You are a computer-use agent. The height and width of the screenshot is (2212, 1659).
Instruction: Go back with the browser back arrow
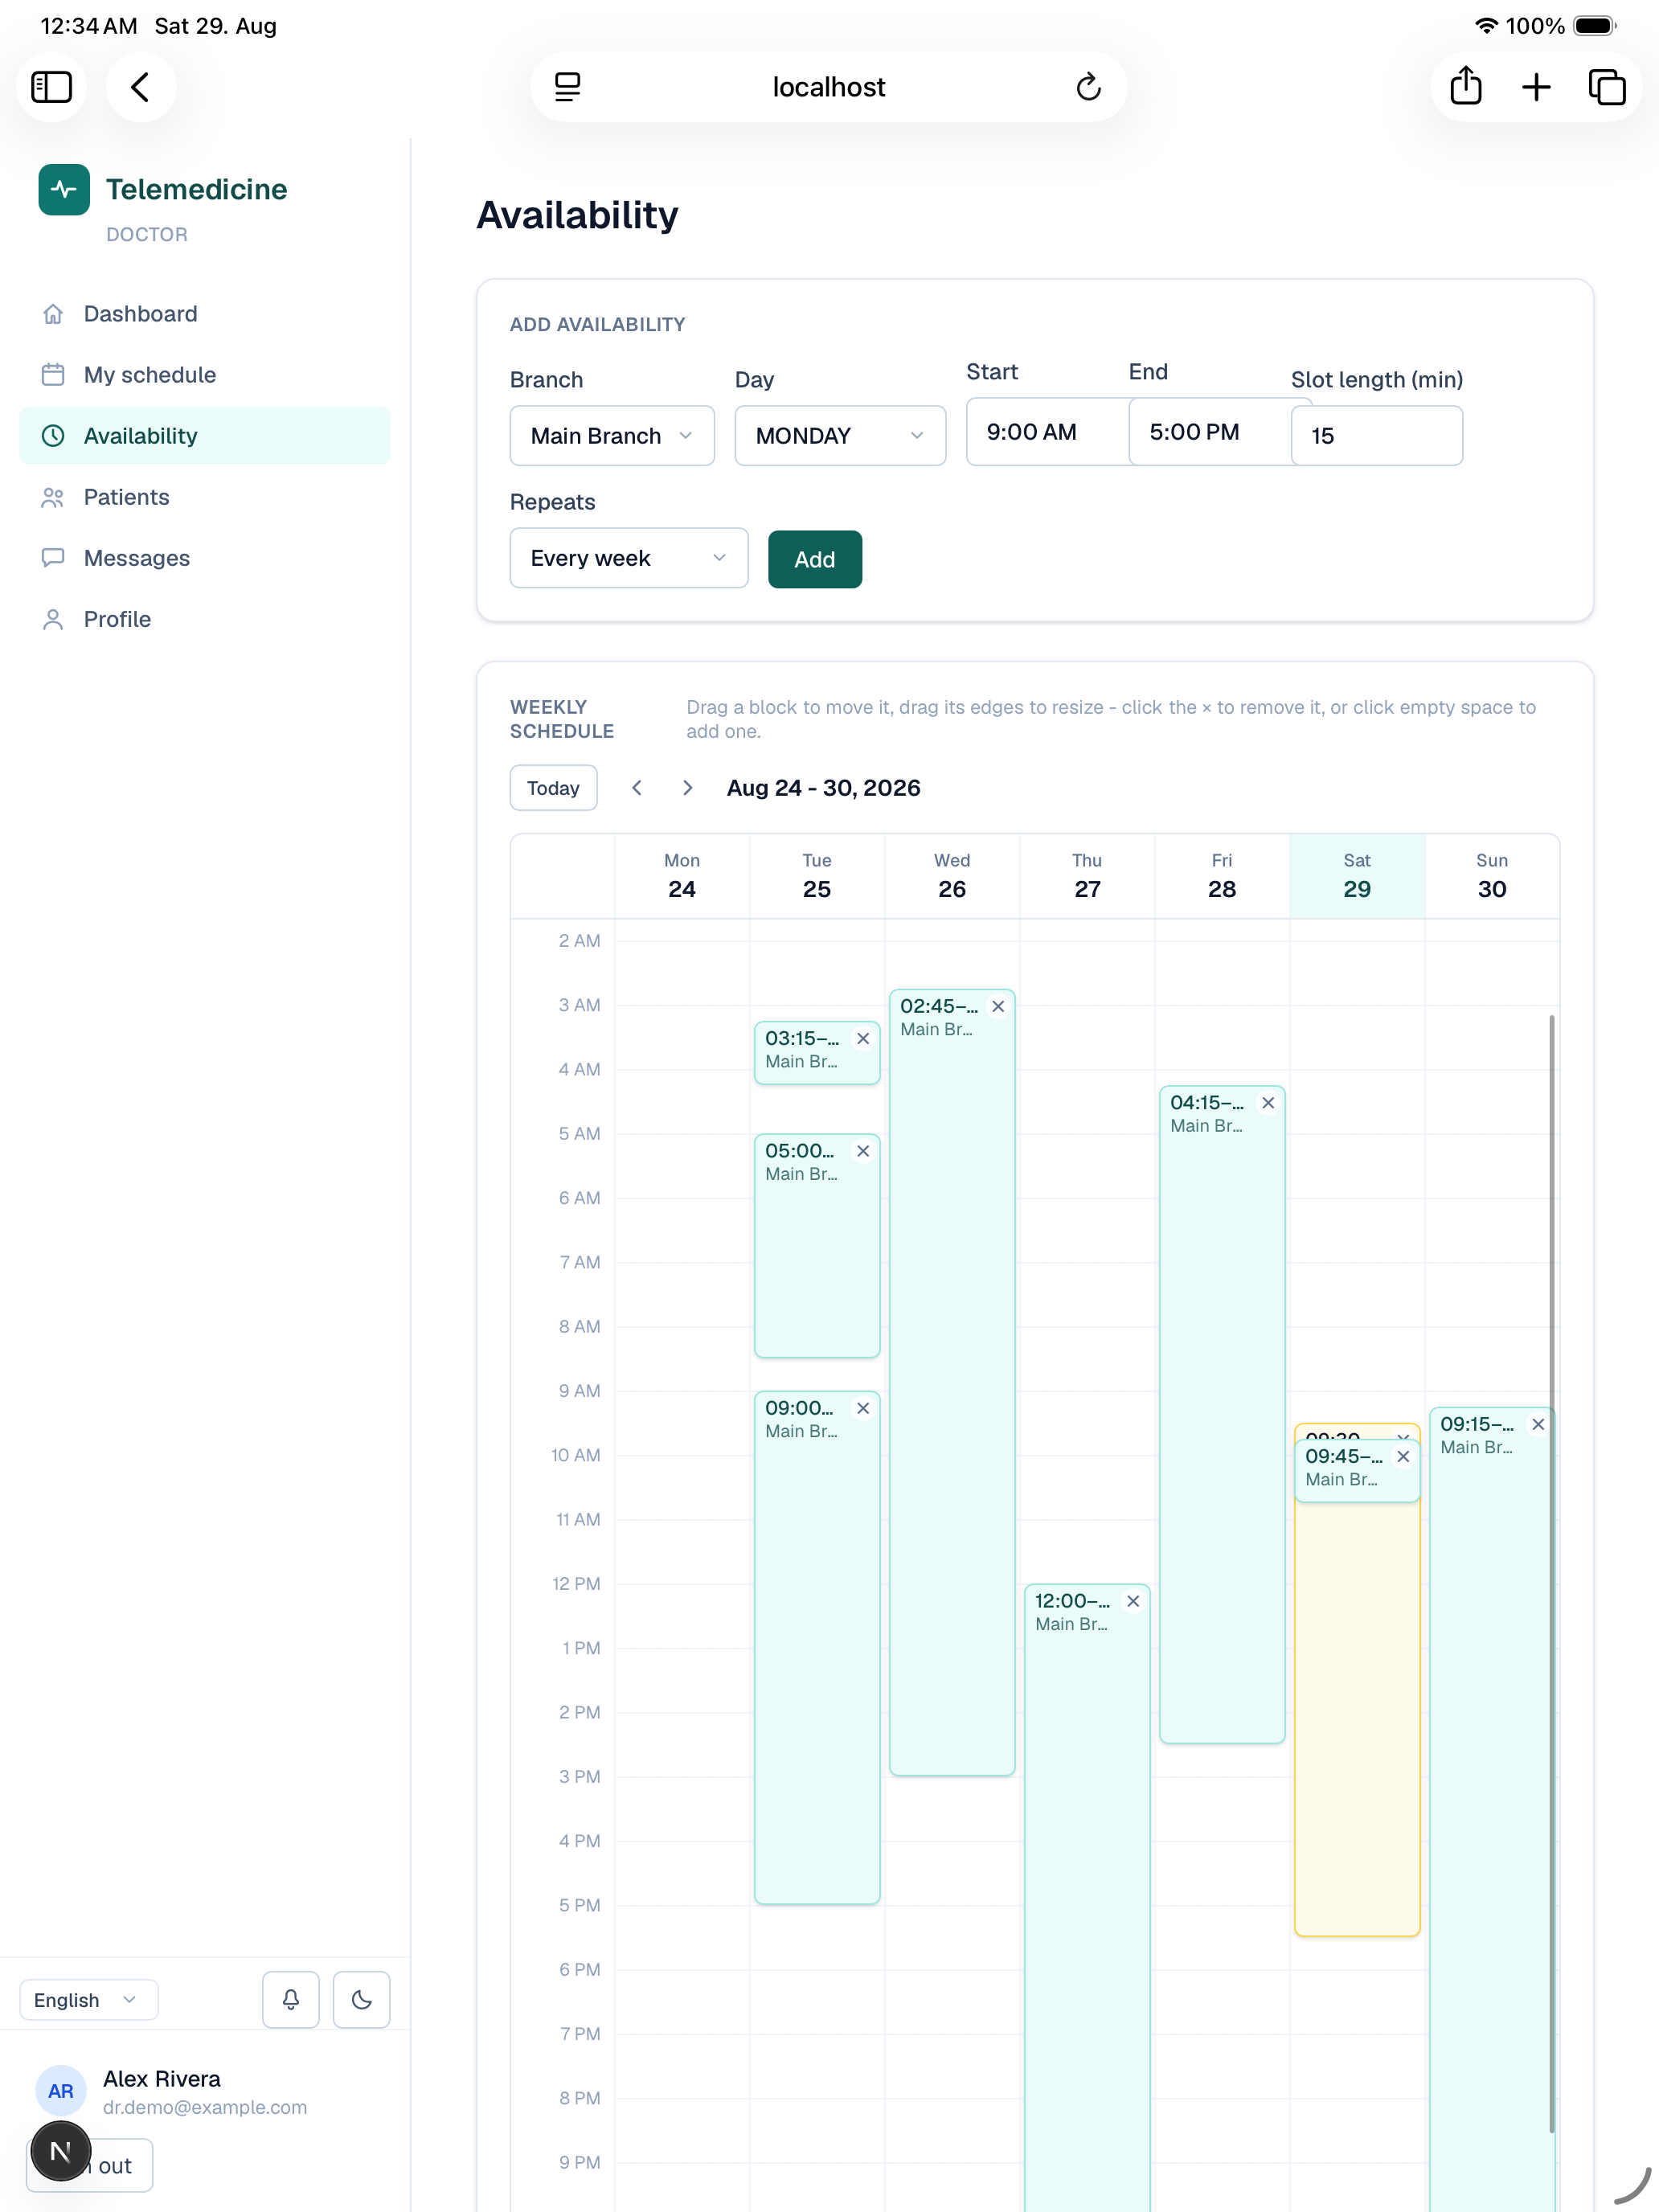coord(141,87)
